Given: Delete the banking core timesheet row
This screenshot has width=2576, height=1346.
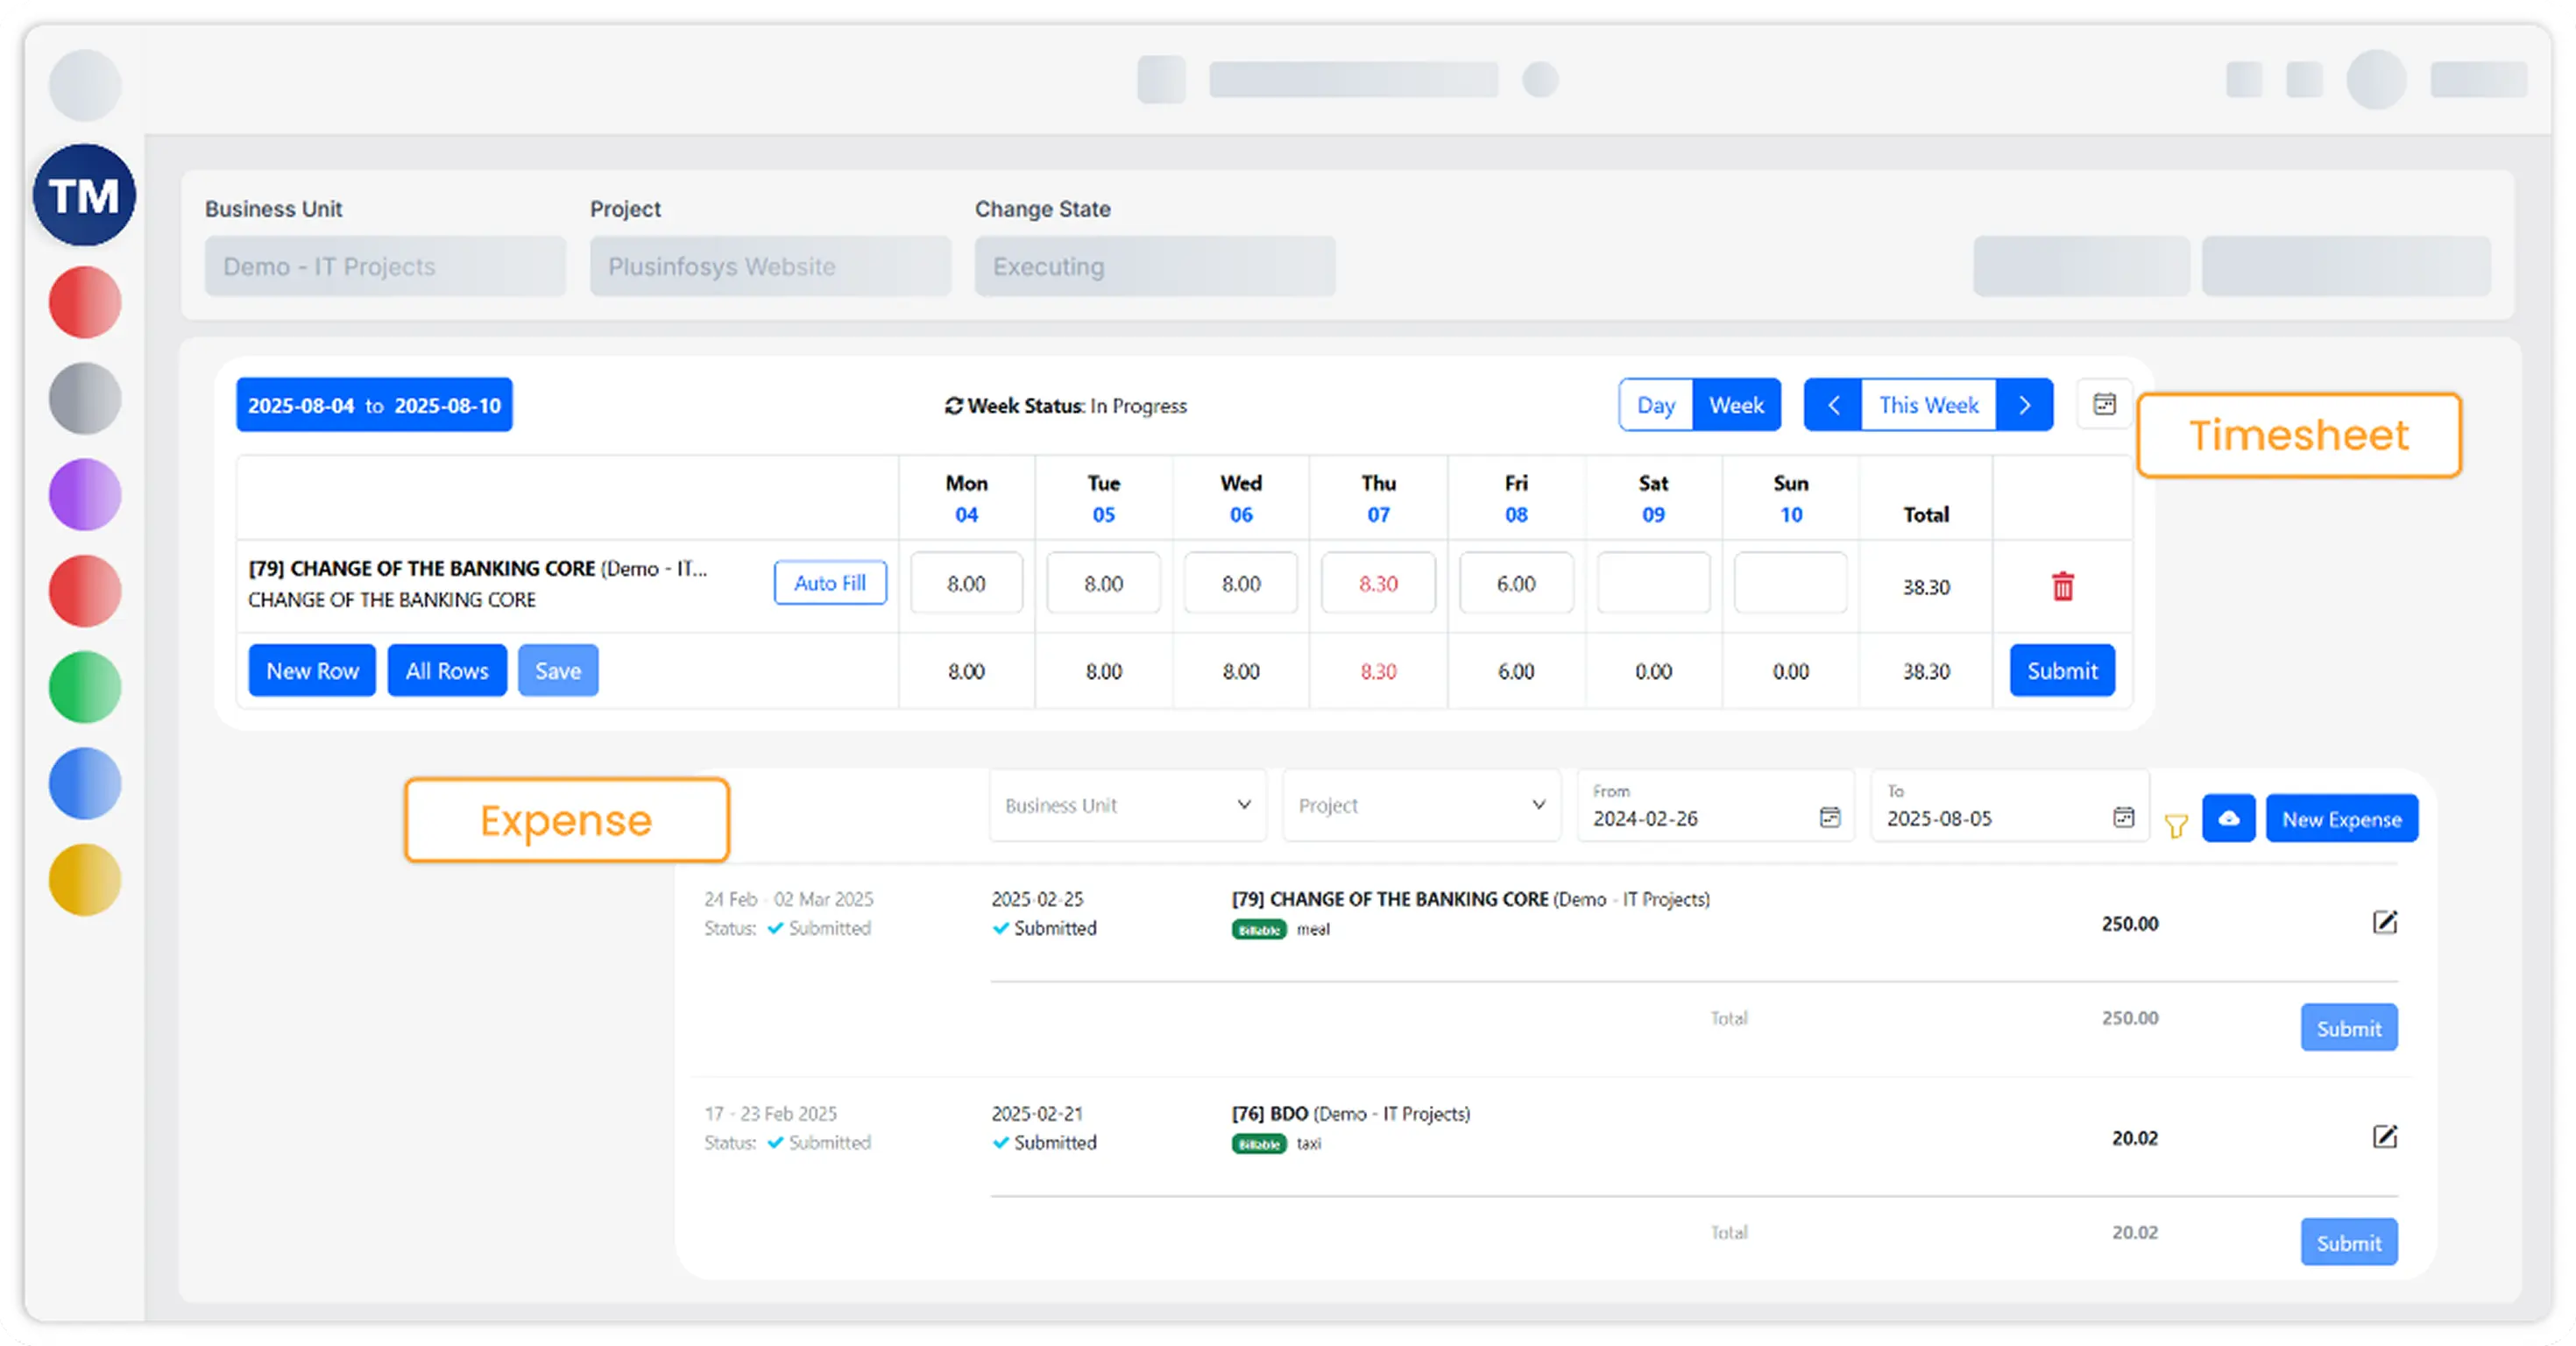Looking at the screenshot, I should click(2062, 588).
